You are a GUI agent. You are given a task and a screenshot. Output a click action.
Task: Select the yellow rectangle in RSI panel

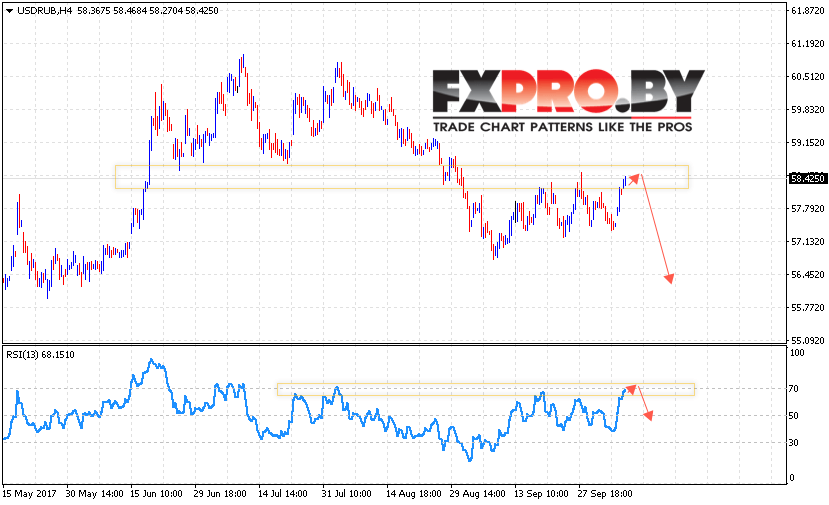[485, 389]
